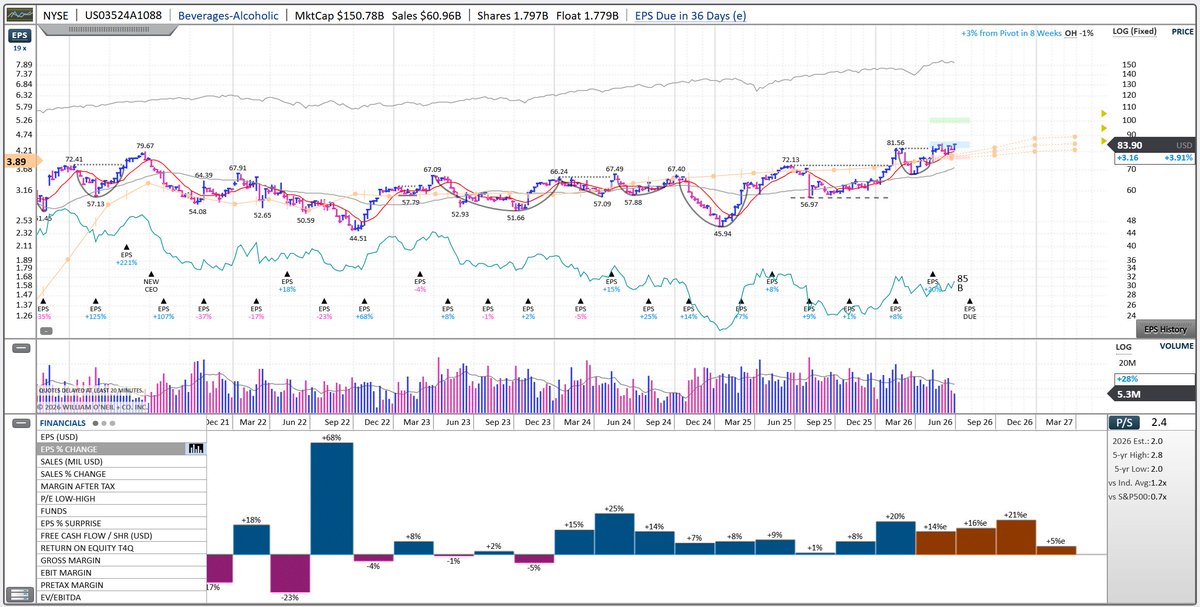Click the EPS -23% marker

(x=324, y=309)
